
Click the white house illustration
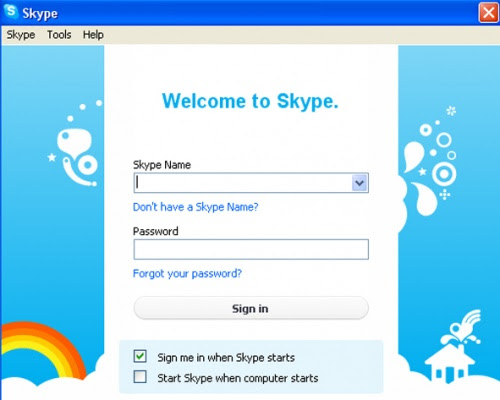449,363
